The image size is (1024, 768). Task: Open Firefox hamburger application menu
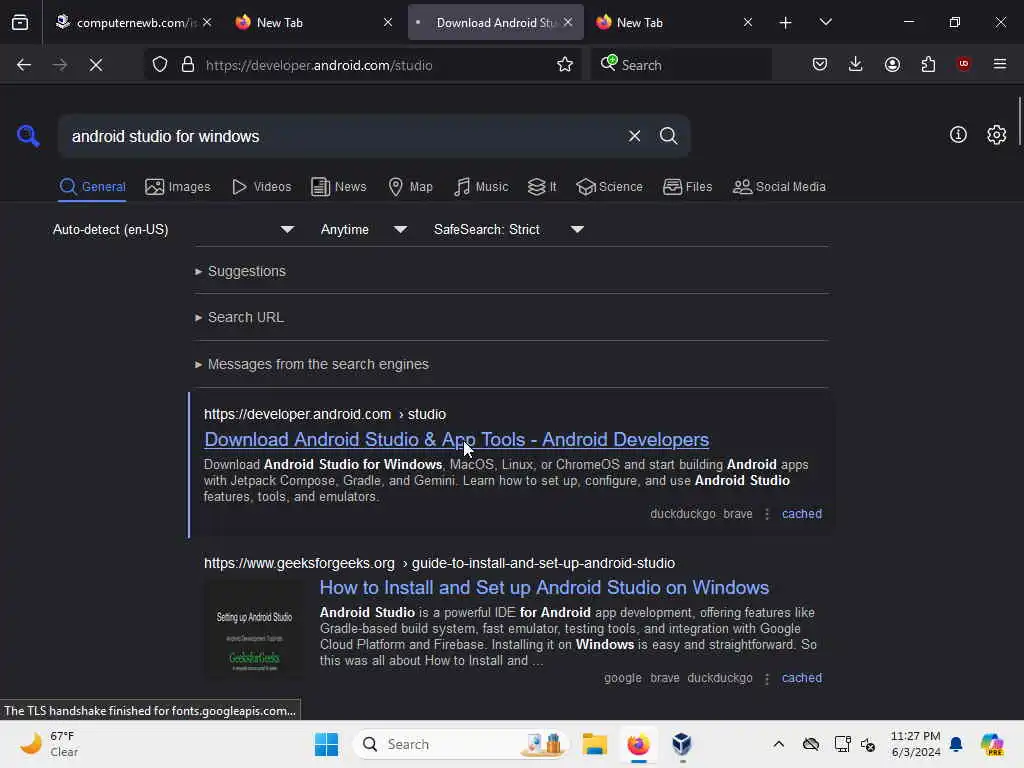click(x=1000, y=64)
